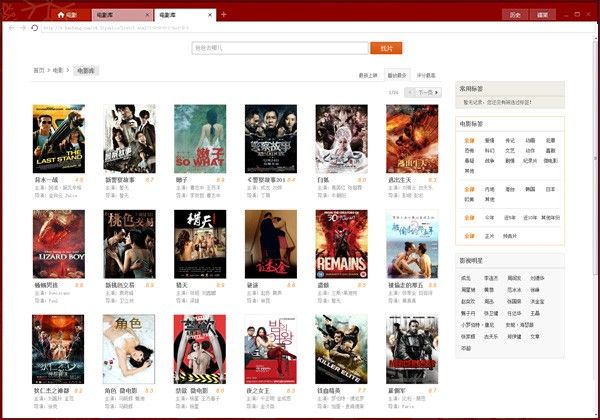The image size is (600, 420).
Task: Filter by year 近10年
Action: click(530, 218)
